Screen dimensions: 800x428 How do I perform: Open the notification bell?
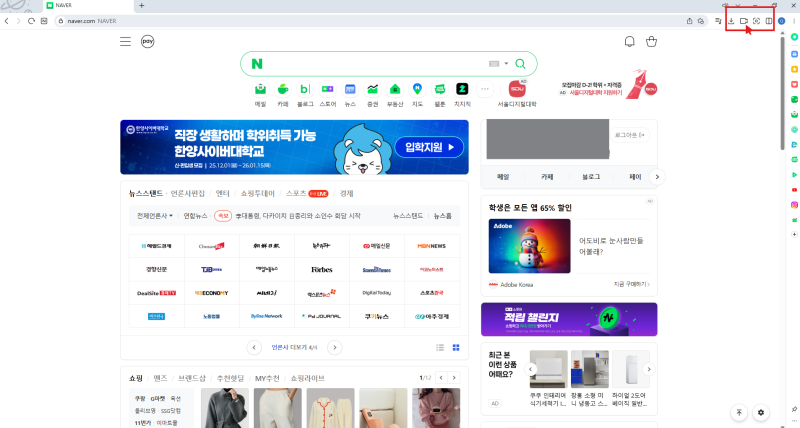click(630, 42)
